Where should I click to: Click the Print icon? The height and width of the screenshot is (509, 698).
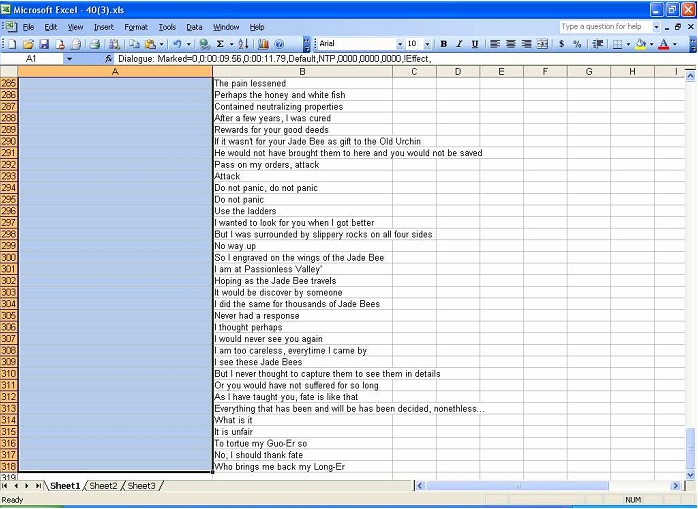pyautogui.click(x=94, y=44)
